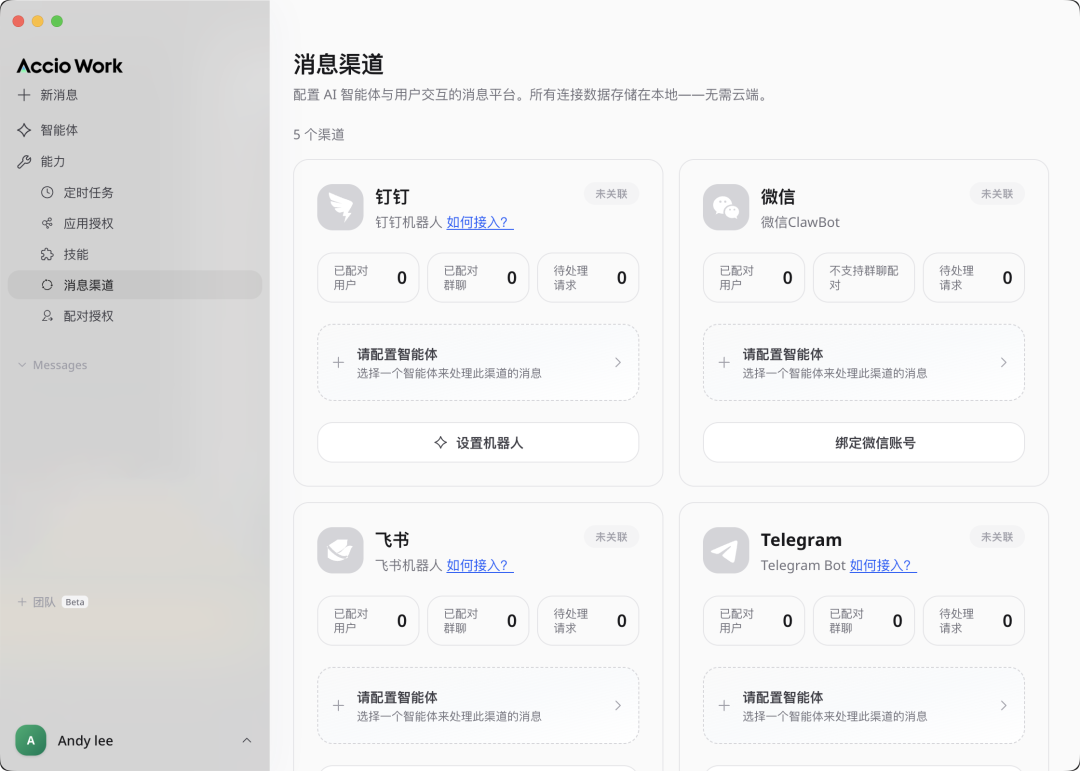Click the 未关联 status badge on 微信

tap(996, 194)
